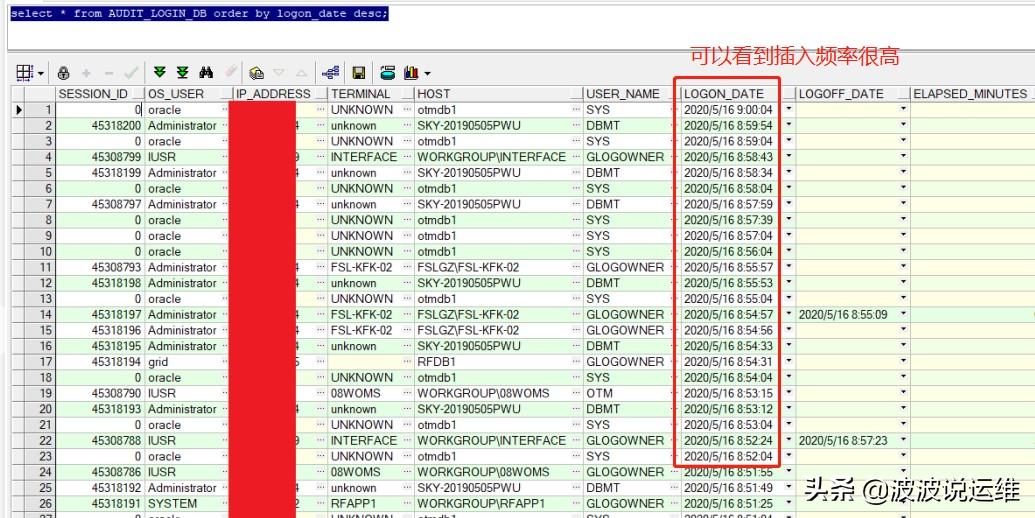Select LOGON_DATE column header

737,94
